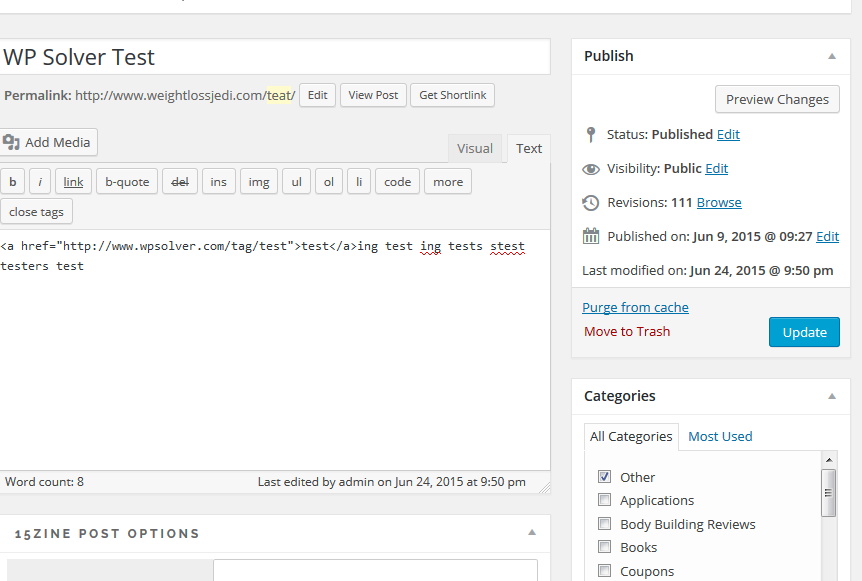Click the Visibility eye icon

(591, 169)
